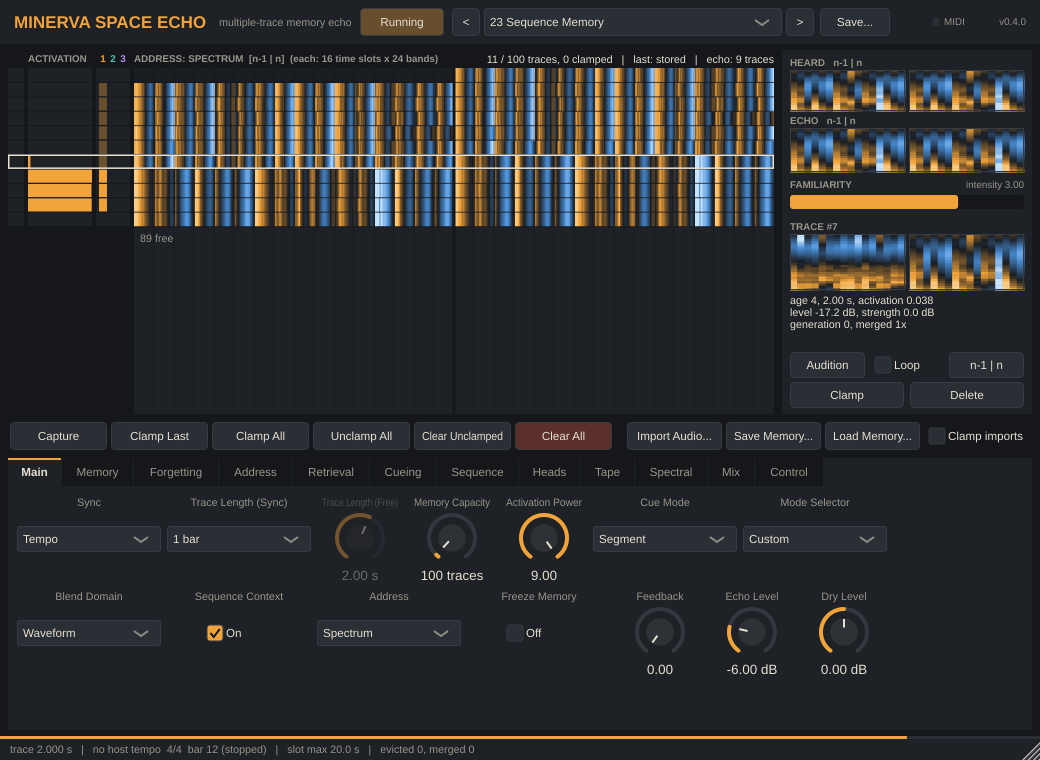
Task: Switch to the Heads tab
Action: coord(549,472)
